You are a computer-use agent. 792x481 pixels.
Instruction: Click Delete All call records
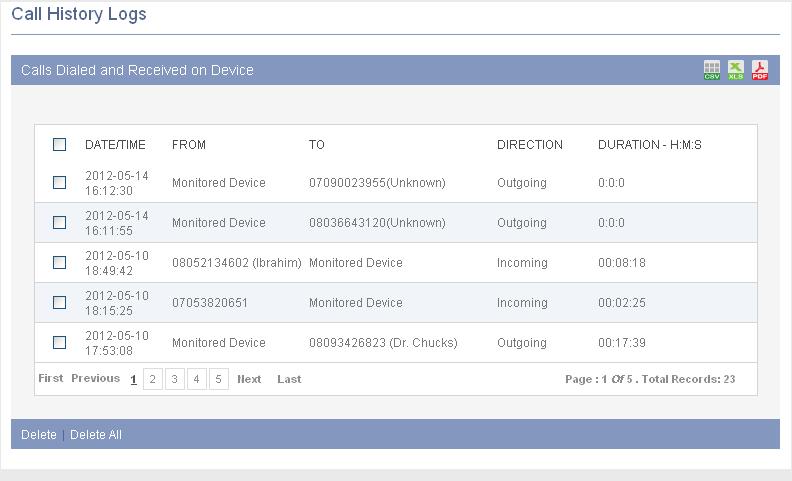coord(96,435)
